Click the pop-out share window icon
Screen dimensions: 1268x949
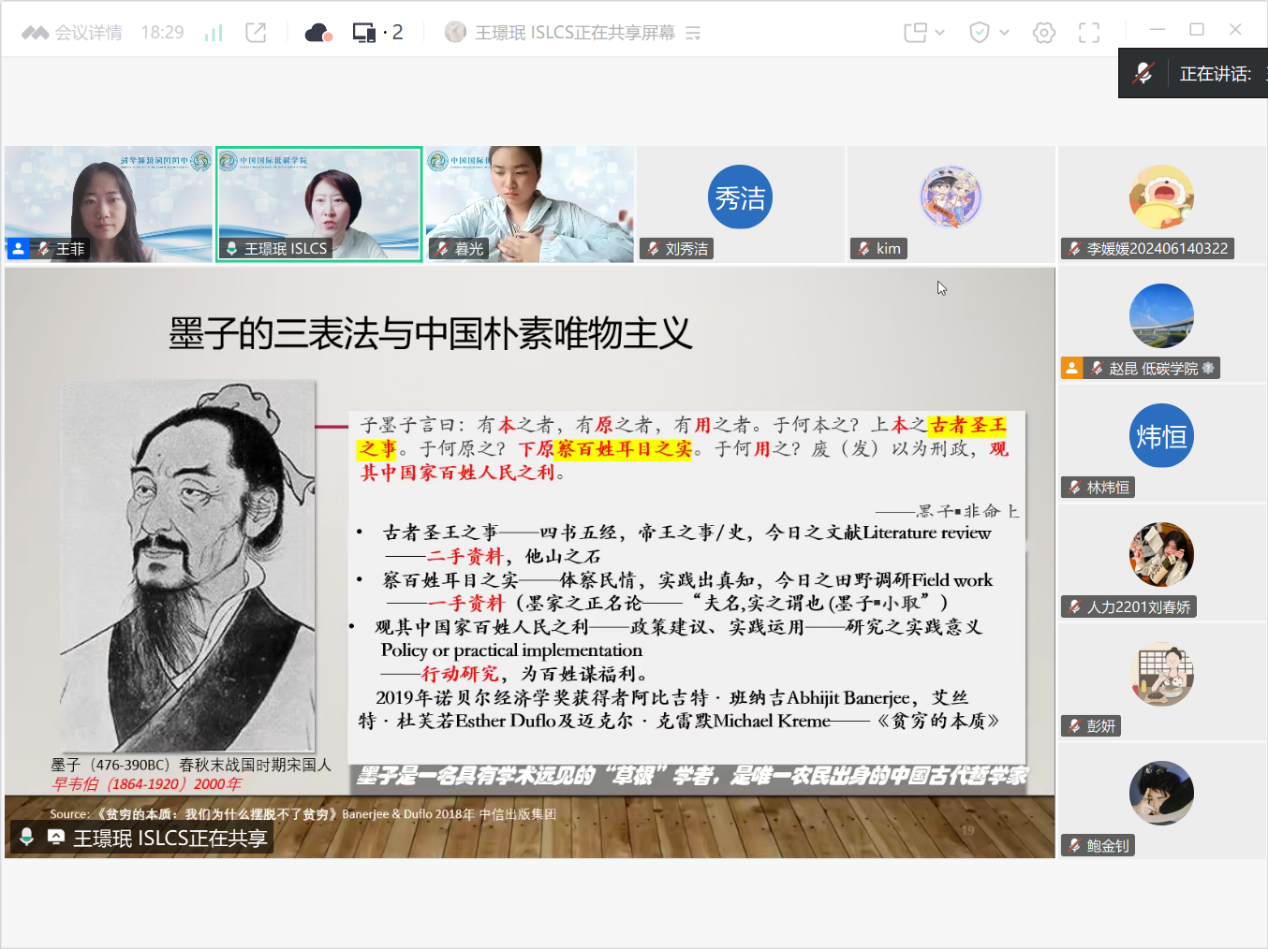click(x=256, y=33)
